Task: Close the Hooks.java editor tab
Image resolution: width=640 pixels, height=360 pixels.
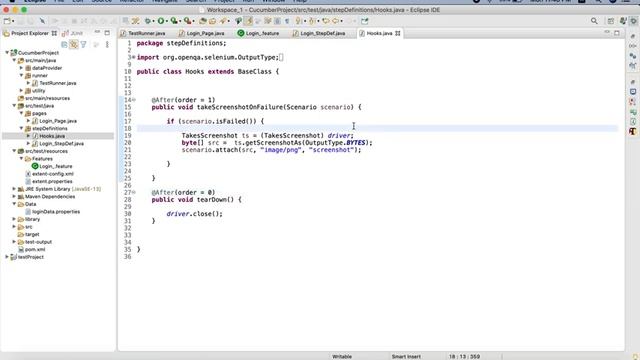Action: (398, 33)
